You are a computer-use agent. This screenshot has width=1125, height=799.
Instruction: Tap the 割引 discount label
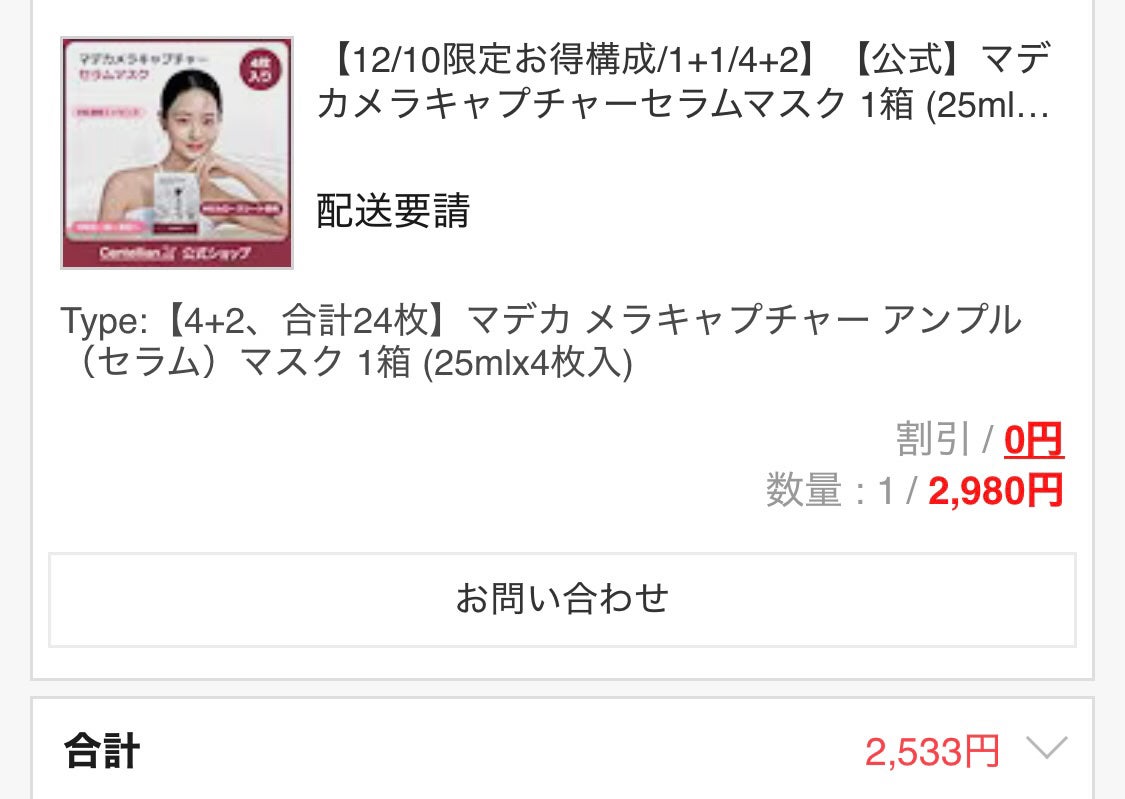tap(933, 440)
